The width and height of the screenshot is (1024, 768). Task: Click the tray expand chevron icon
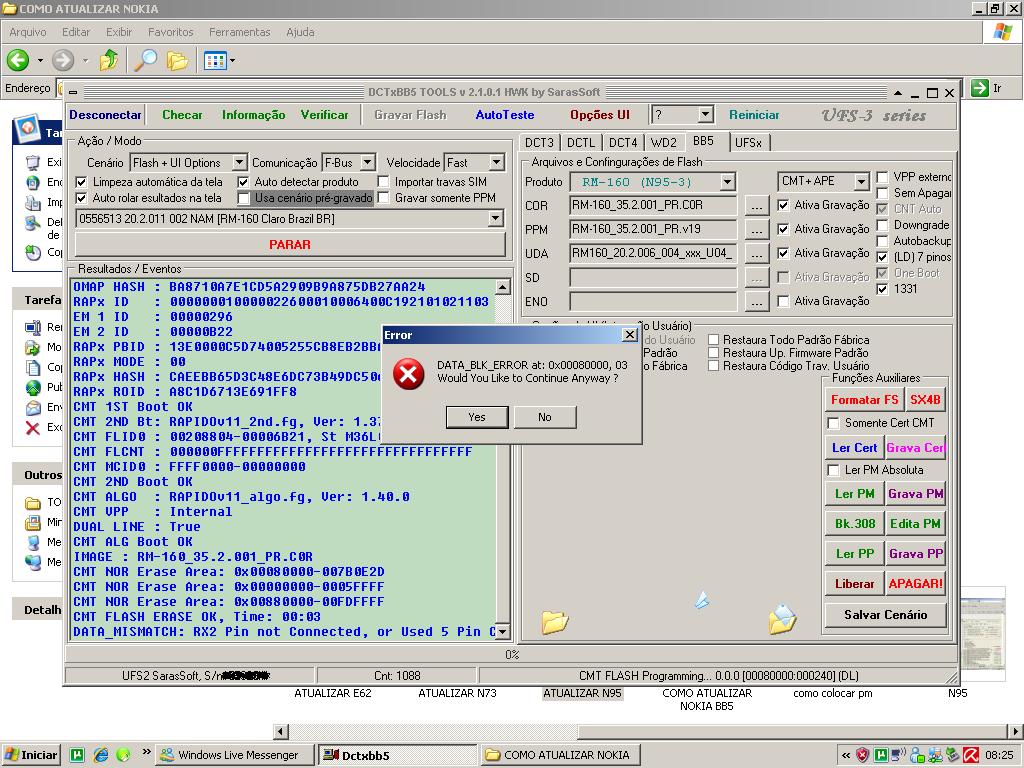point(846,756)
